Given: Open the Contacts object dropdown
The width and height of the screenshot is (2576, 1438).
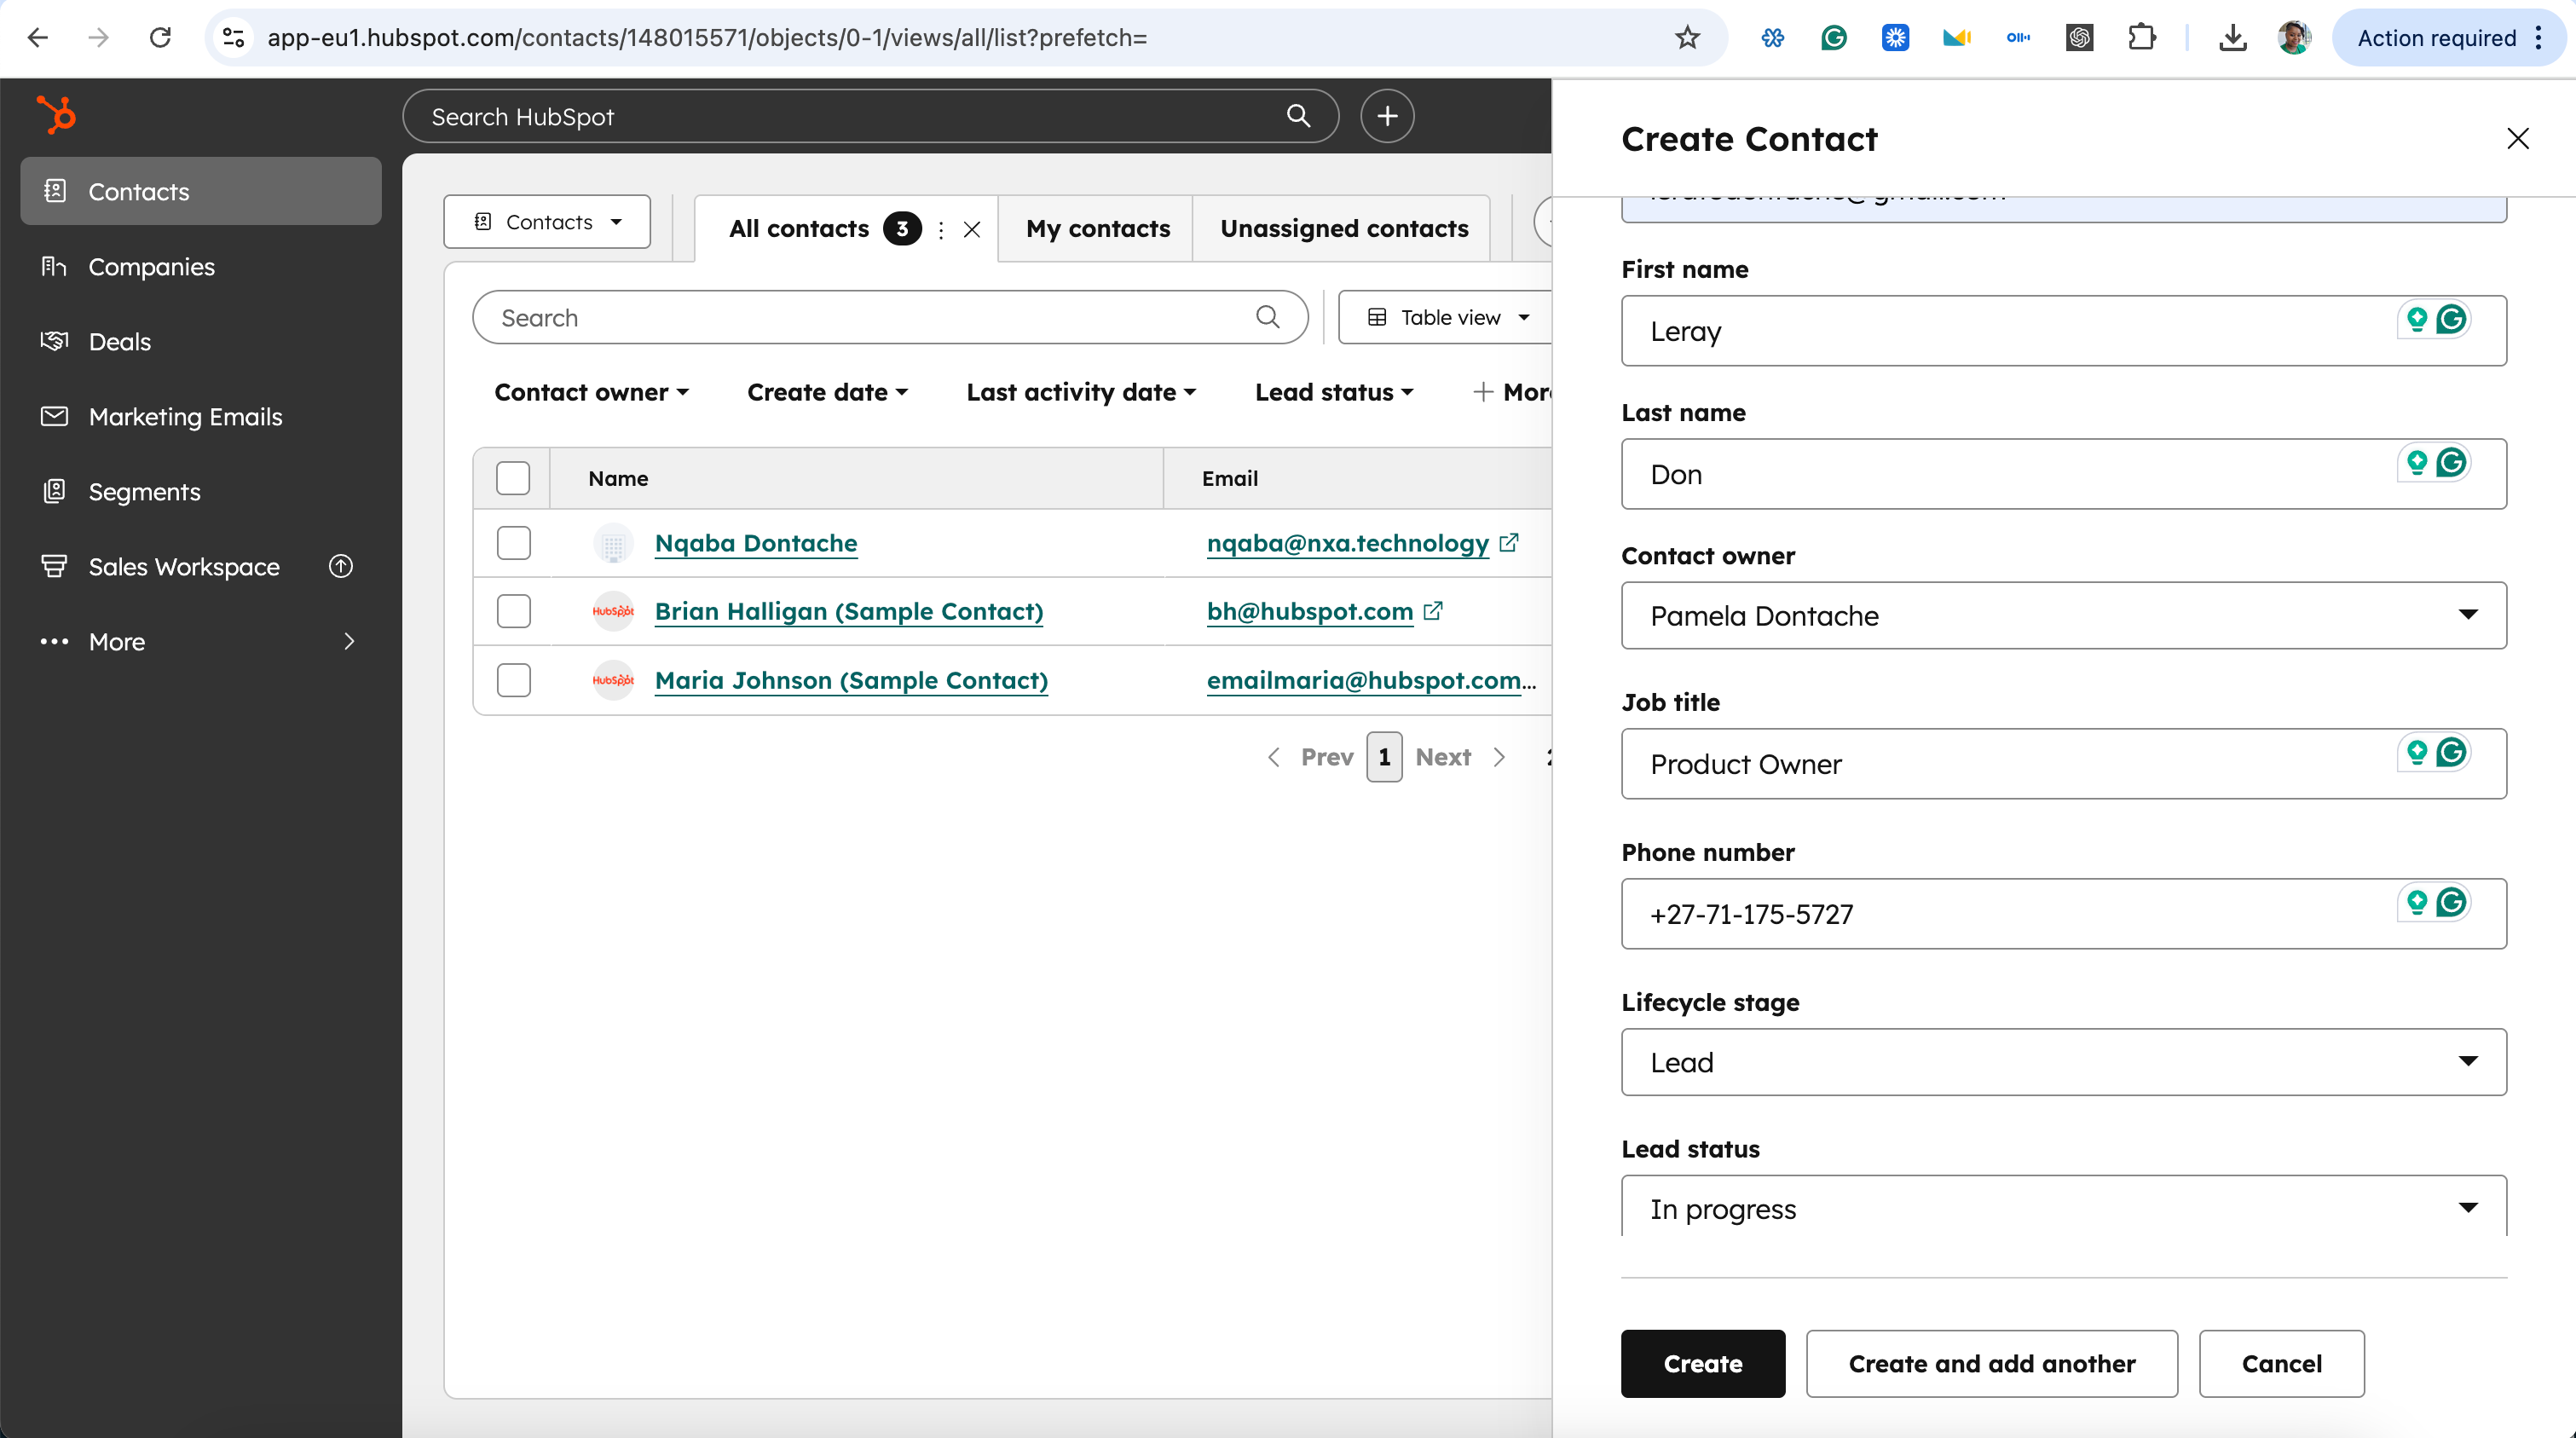Looking at the screenshot, I should (547, 221).
